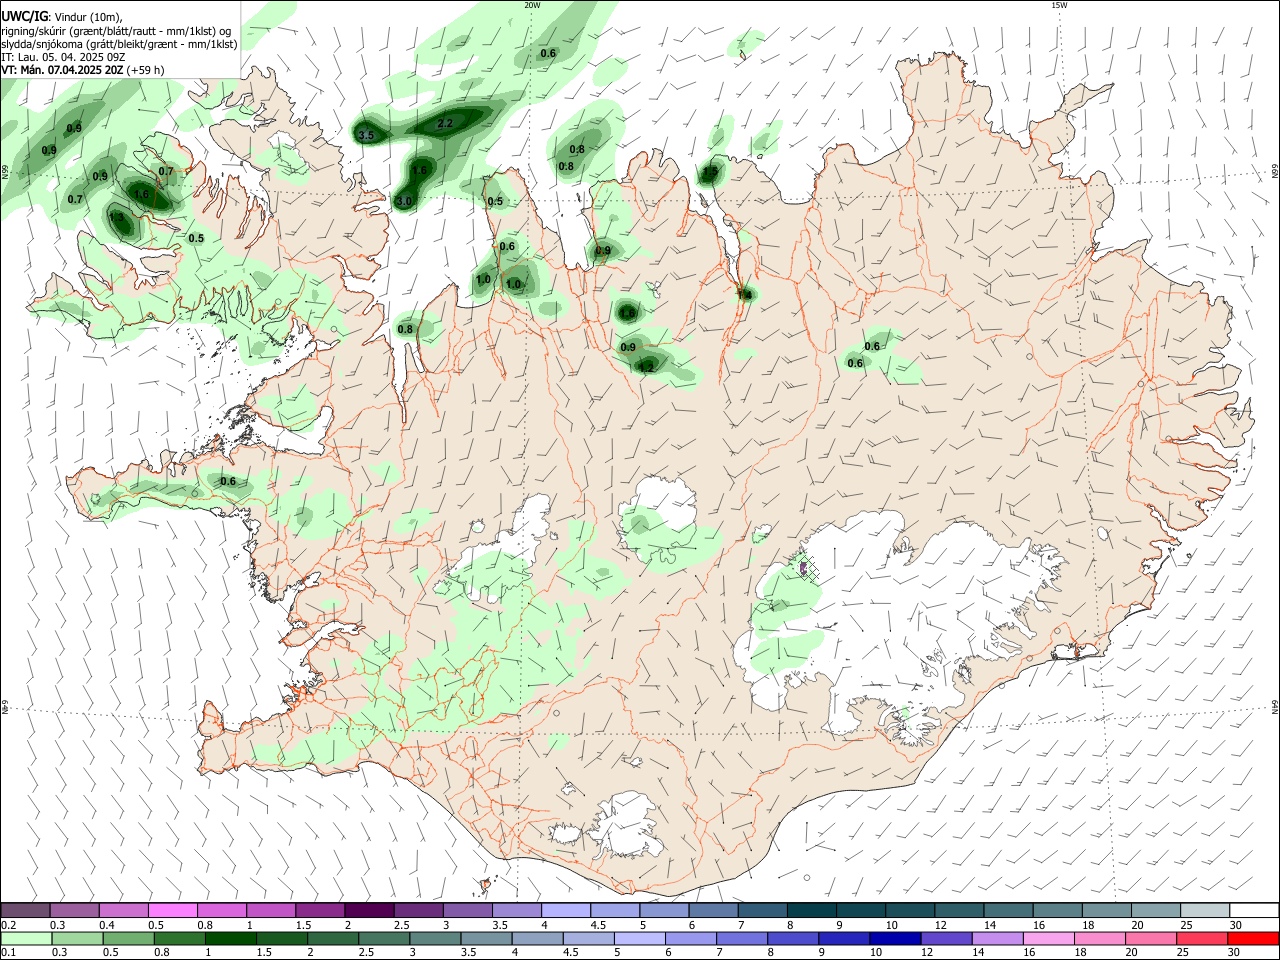Viewport: 1280px width, 960px height.
Task: Click the '(+59 h)' forecast offset text
Action: pyautogui.click(x=146, y=70)
